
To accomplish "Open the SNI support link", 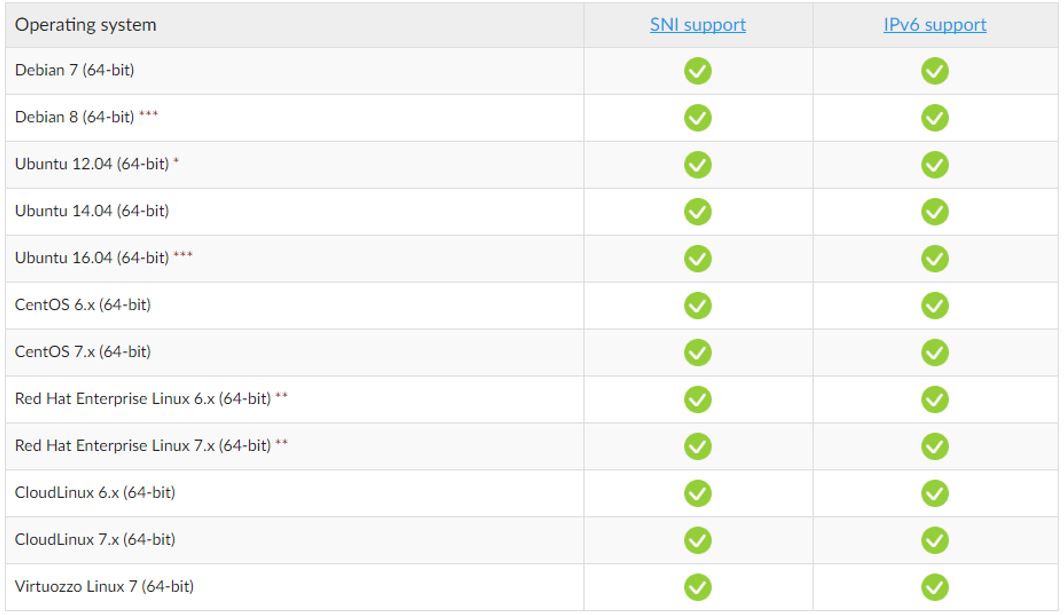I will [x=697, y=25].
